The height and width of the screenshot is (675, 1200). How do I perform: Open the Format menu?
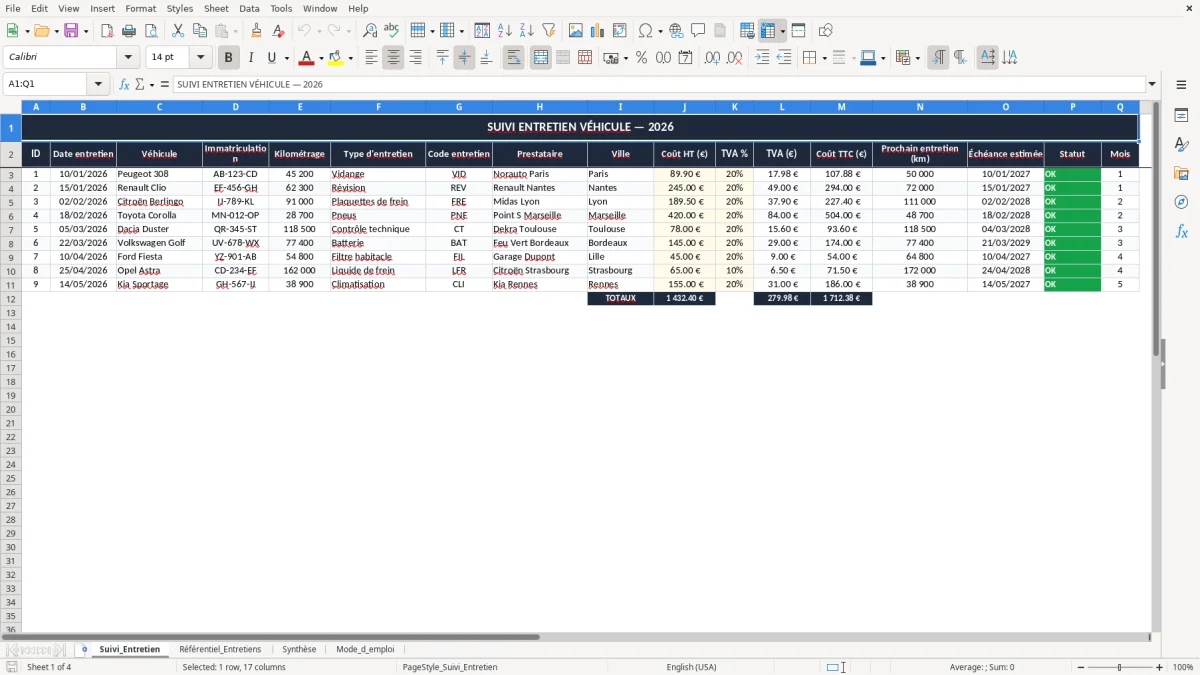point(141,8)
